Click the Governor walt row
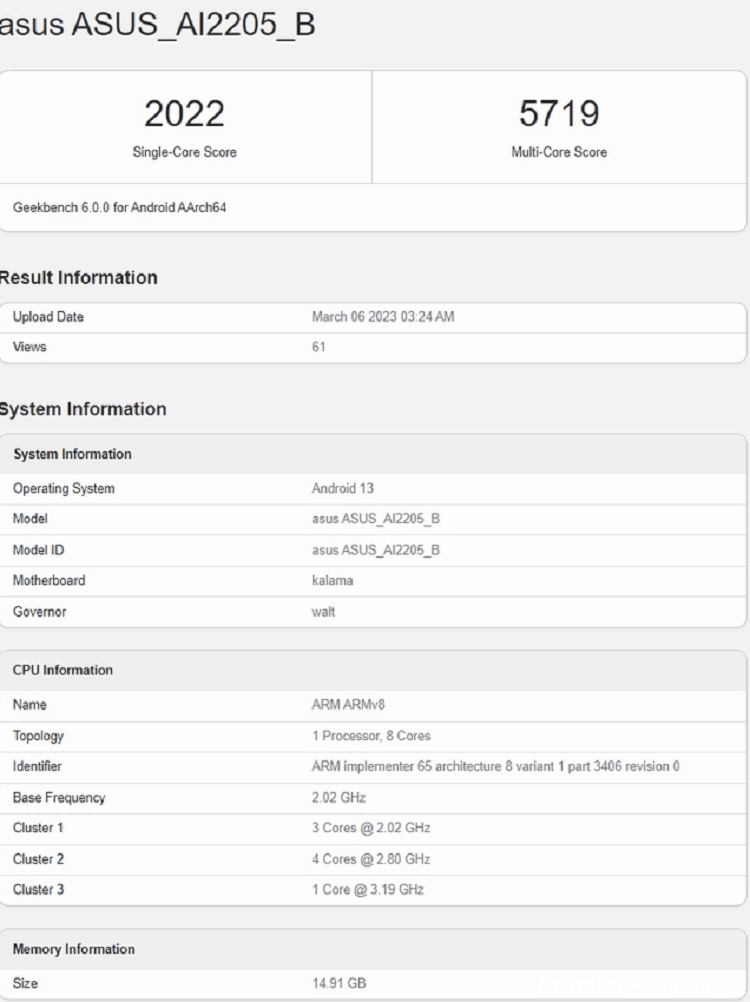750x1002 pixels. point(373,612)
